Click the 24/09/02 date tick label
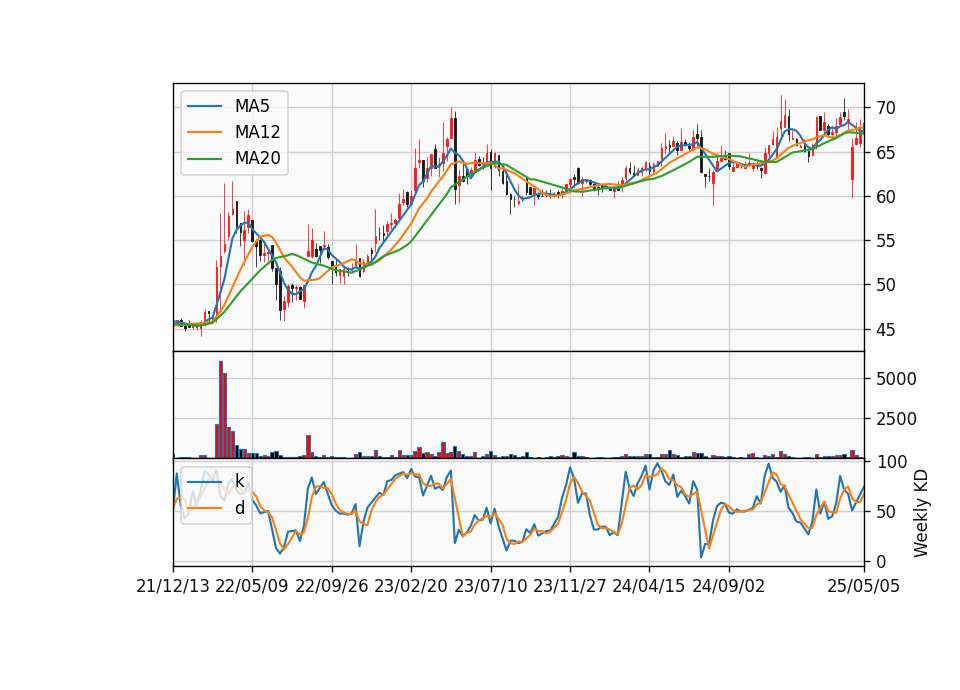Screen dimensions: 960x690 tap(729, 587)
